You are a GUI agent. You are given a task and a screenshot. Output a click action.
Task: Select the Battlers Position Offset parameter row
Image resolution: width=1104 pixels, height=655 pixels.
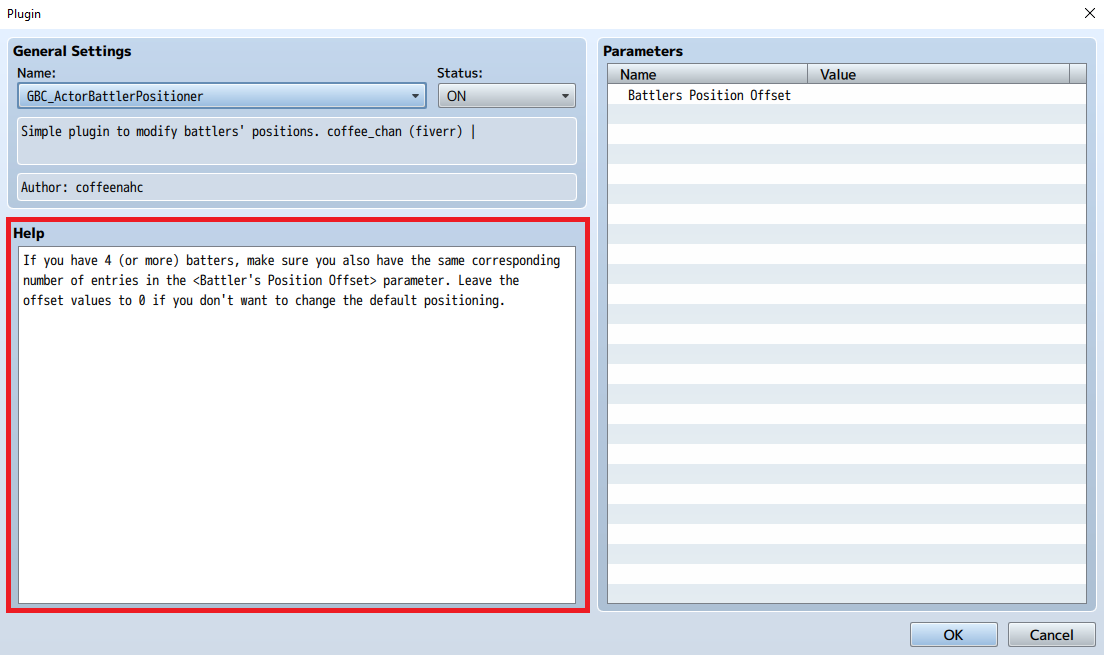(x=846, y=95)
